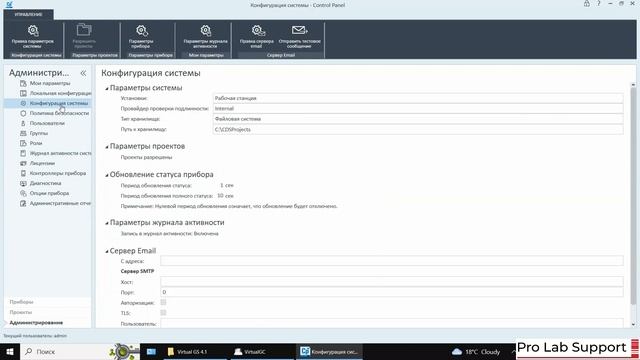Click Отправить тестовое сообщение envelope icon
Screen dimensions: 640x360
click(299, 31)
